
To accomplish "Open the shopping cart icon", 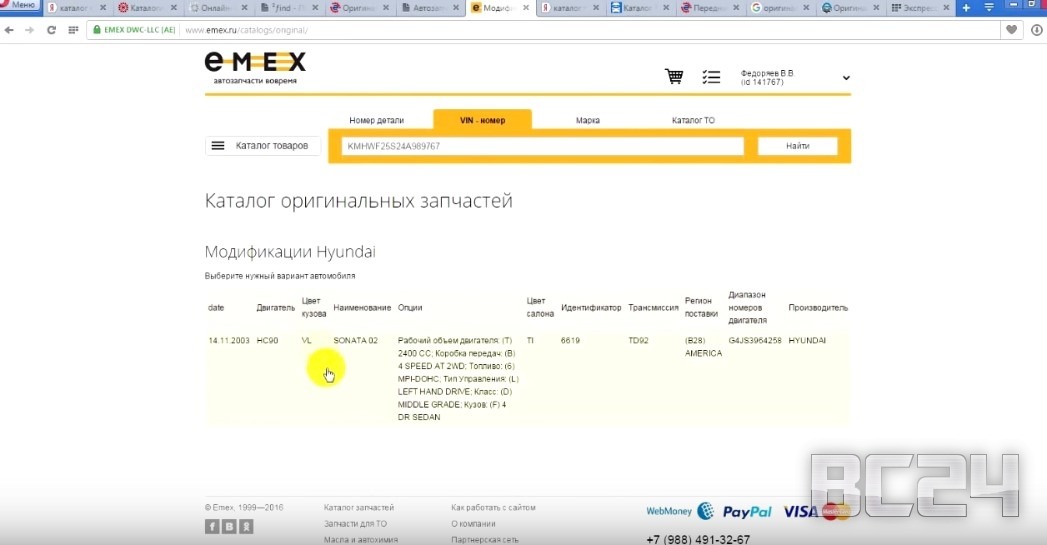I will pyautogui.click(x=674, y=77).
